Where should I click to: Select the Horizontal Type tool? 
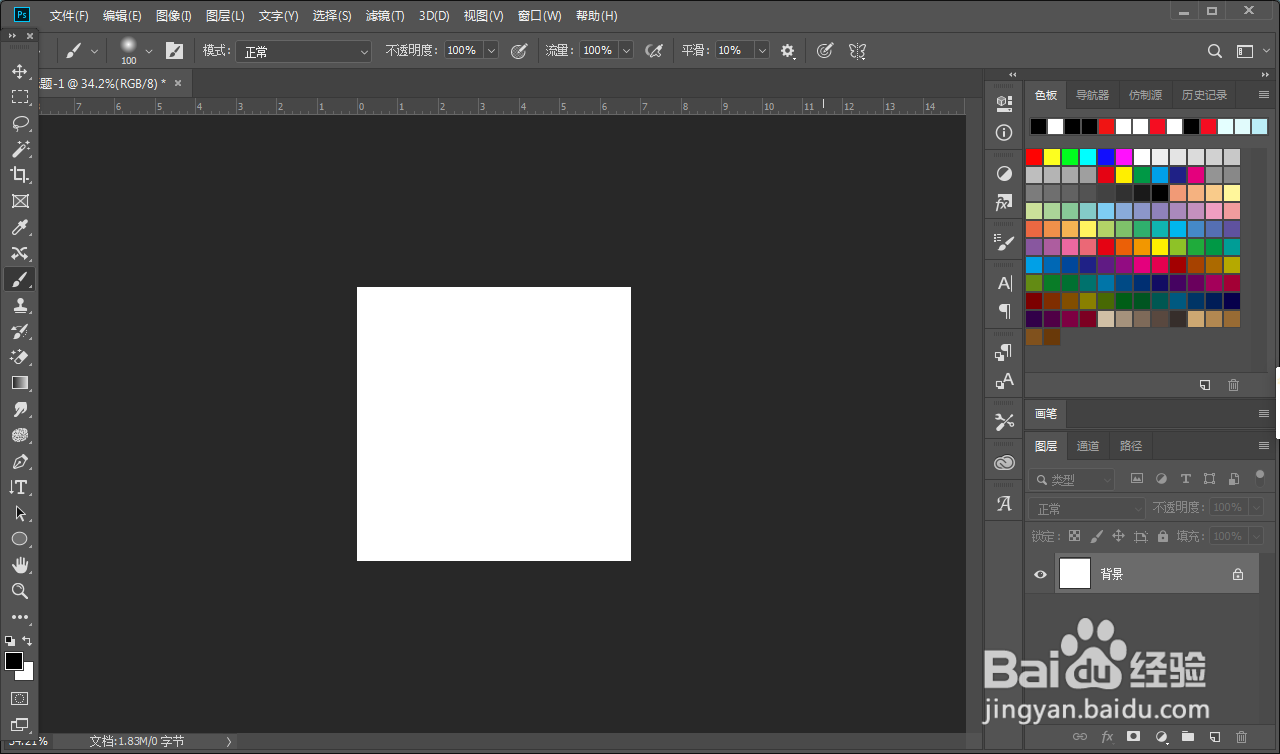click(x=19, y=487)
